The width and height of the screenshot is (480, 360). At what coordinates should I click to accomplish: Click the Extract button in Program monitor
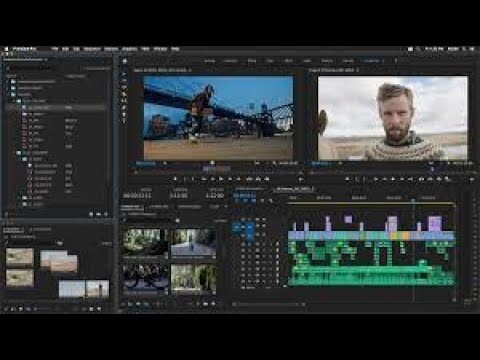point(430,179)
